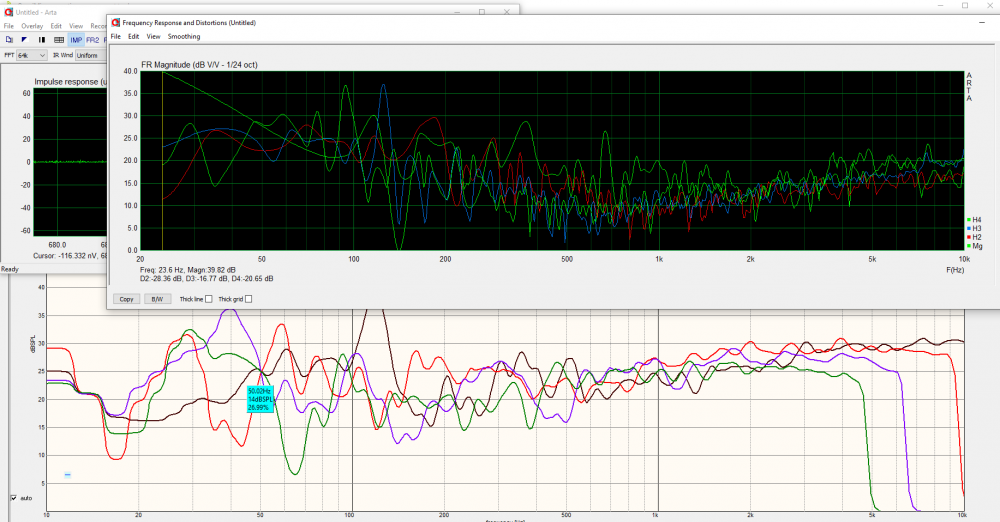Open the Overlay menu in Arta
This screenshot has width=1000, height=522.
(32, 25)
